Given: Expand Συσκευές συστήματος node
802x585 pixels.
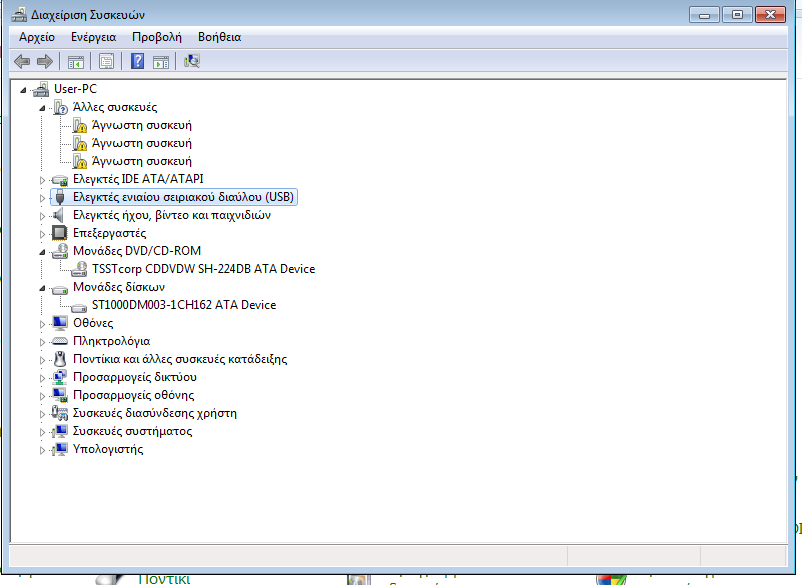Looking at the screenshot, I should (42, 432).
